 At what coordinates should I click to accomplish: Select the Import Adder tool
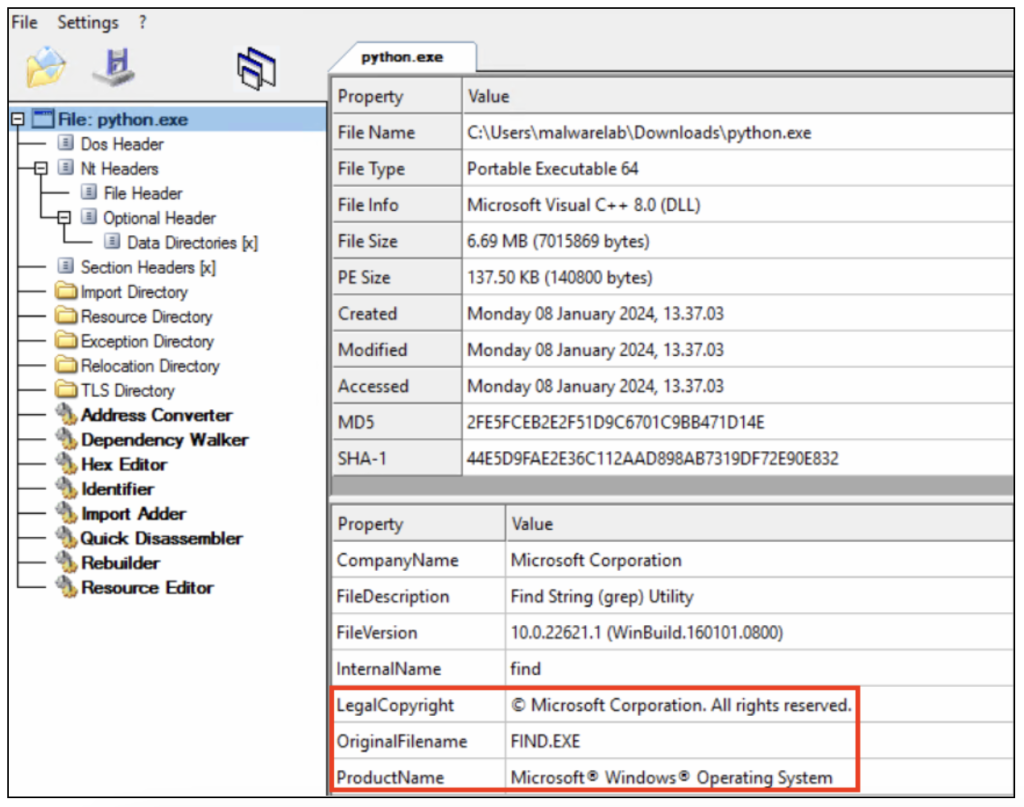(x=134, y=514)
